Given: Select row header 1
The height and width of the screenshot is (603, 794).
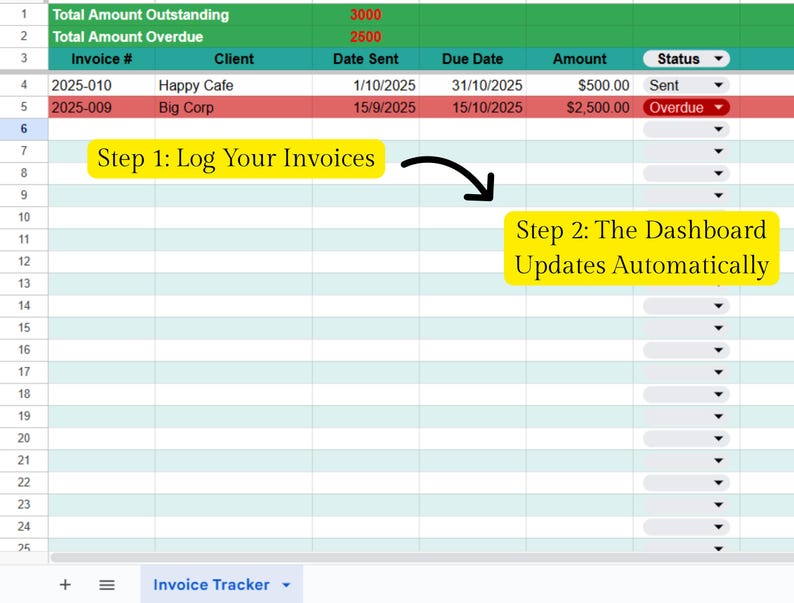Looking at the screenshot, I should (x=24, y=14).
